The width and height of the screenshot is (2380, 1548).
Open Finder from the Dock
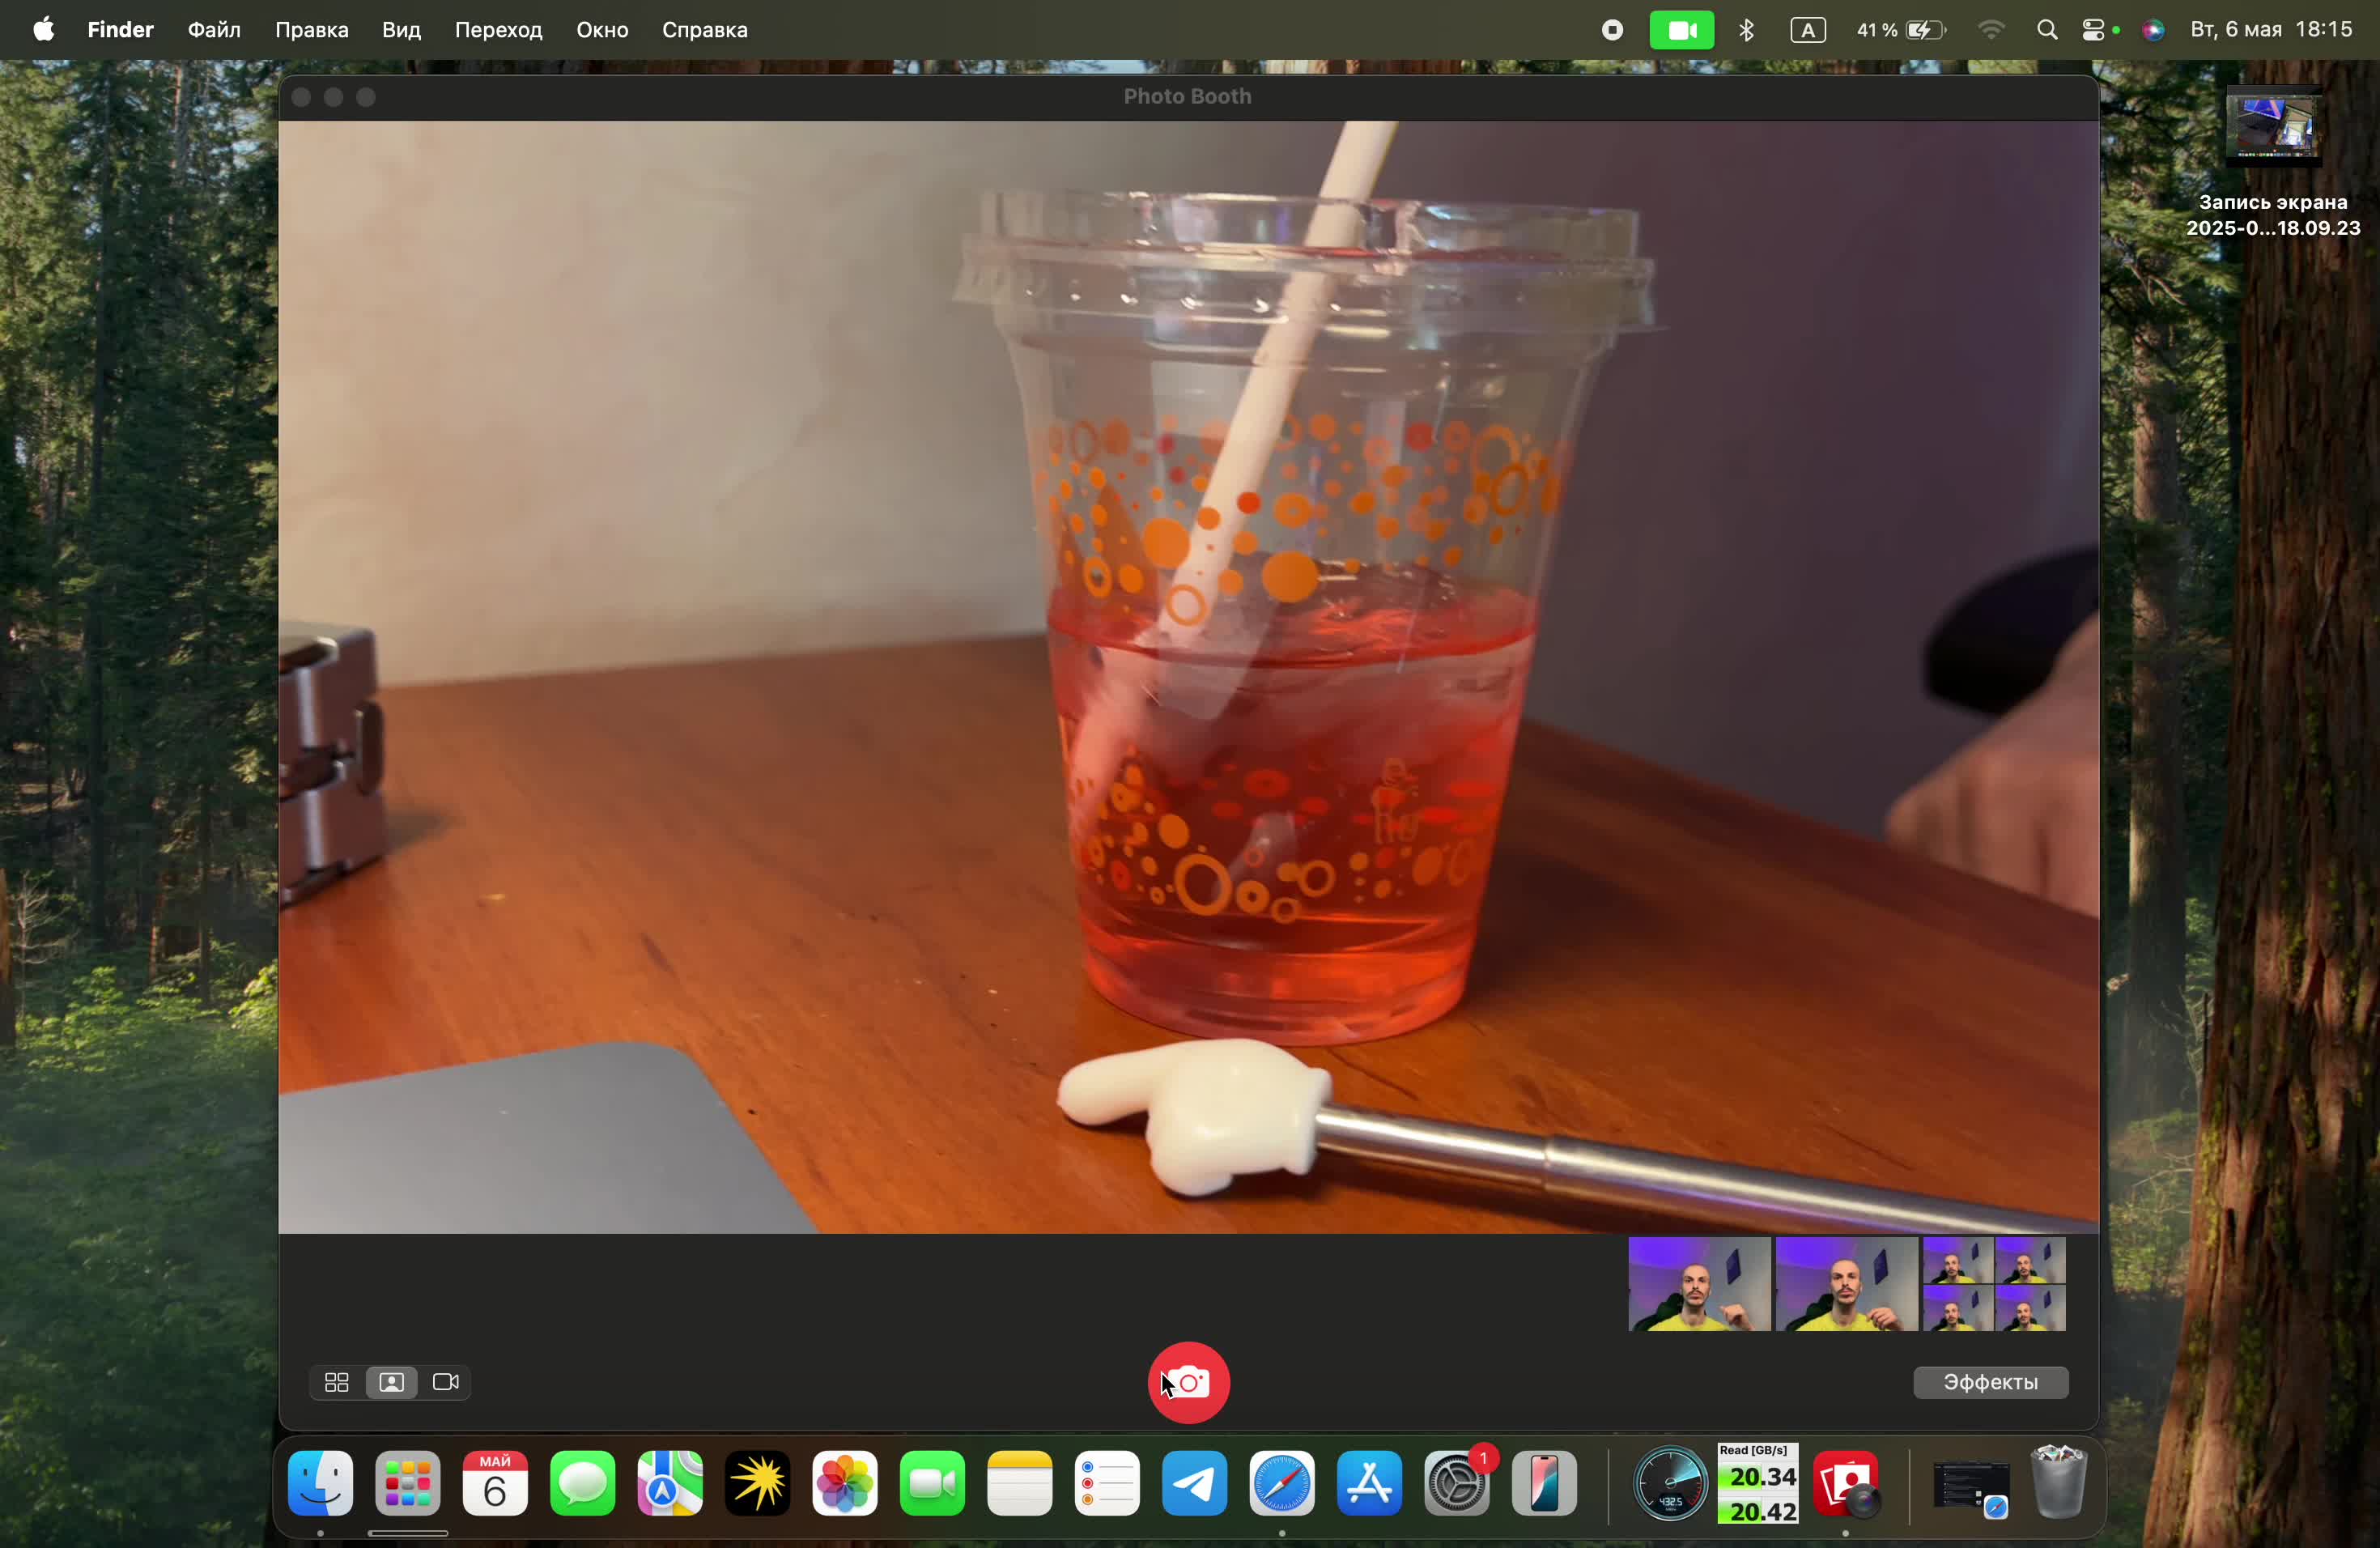click(x=320, y=1484)
